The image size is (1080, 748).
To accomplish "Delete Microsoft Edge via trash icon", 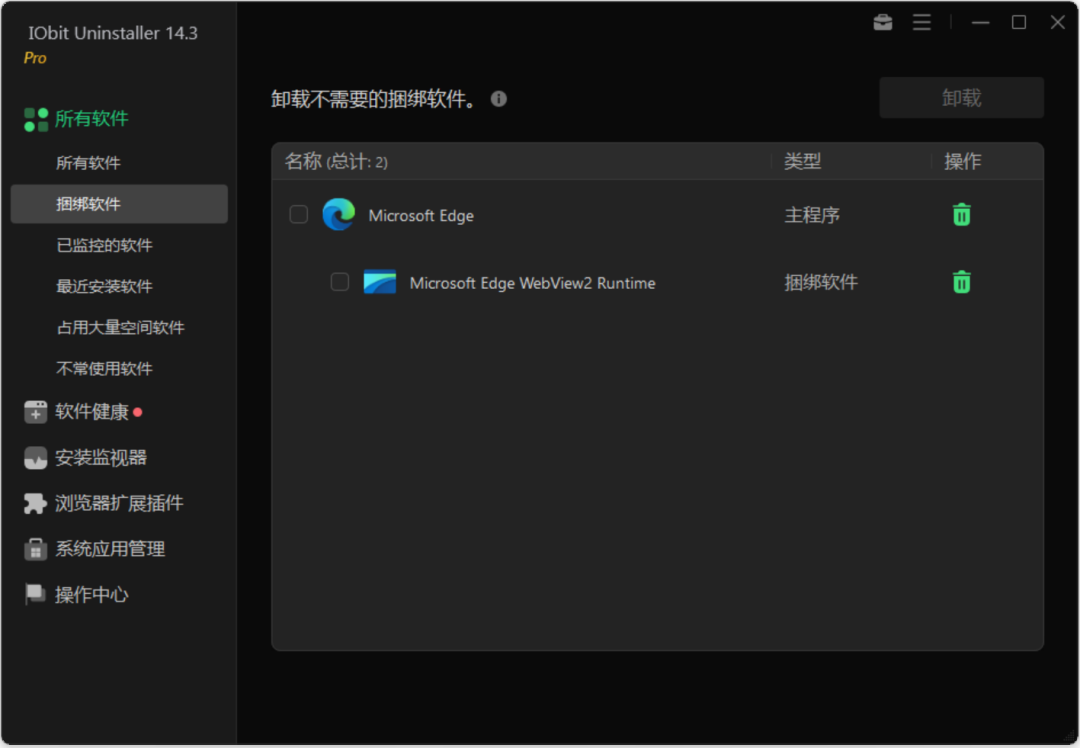I will [x=962, y=215].
